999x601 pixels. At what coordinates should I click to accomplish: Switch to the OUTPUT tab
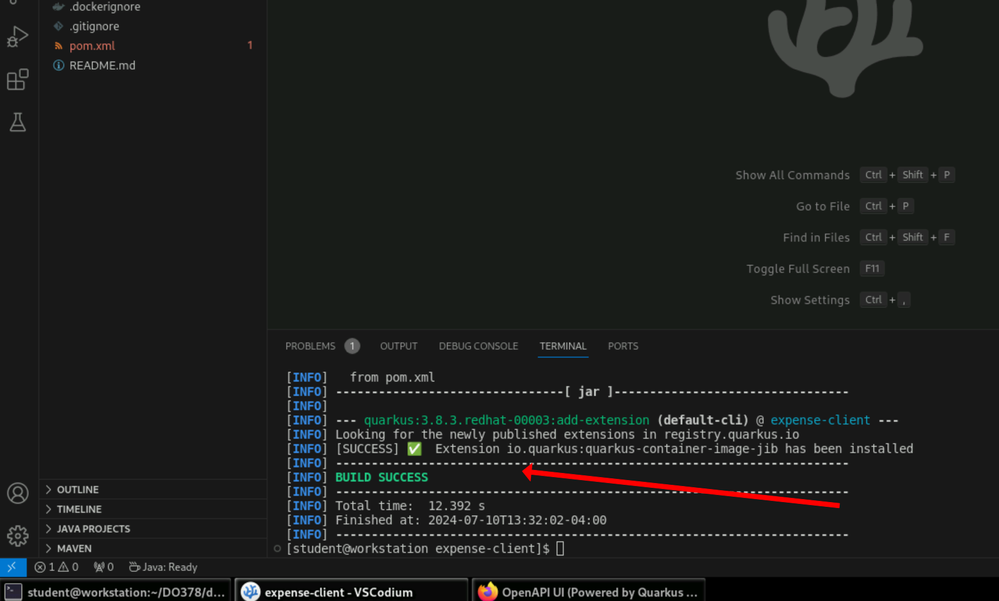[x=398, y=346]
